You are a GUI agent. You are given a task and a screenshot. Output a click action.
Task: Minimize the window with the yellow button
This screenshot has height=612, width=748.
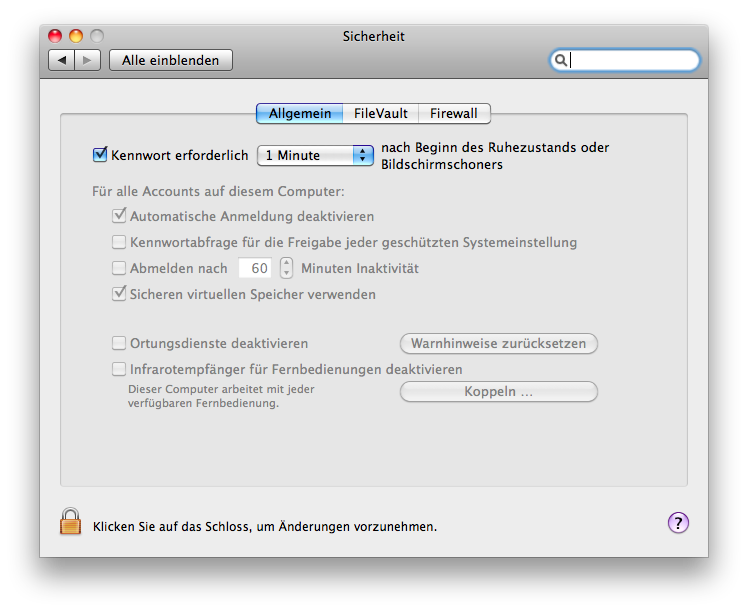(76, 36)
